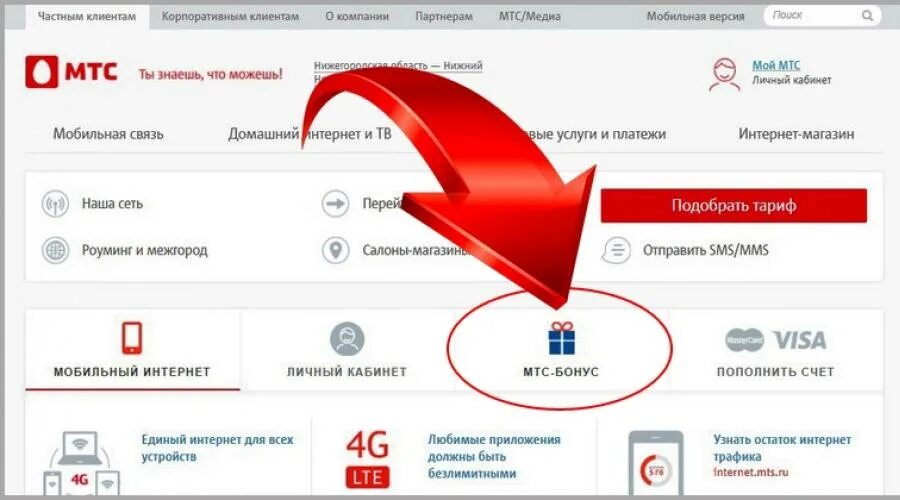
Task: Click the Подобрать тариф button
Action: click(x=734, y=206)
